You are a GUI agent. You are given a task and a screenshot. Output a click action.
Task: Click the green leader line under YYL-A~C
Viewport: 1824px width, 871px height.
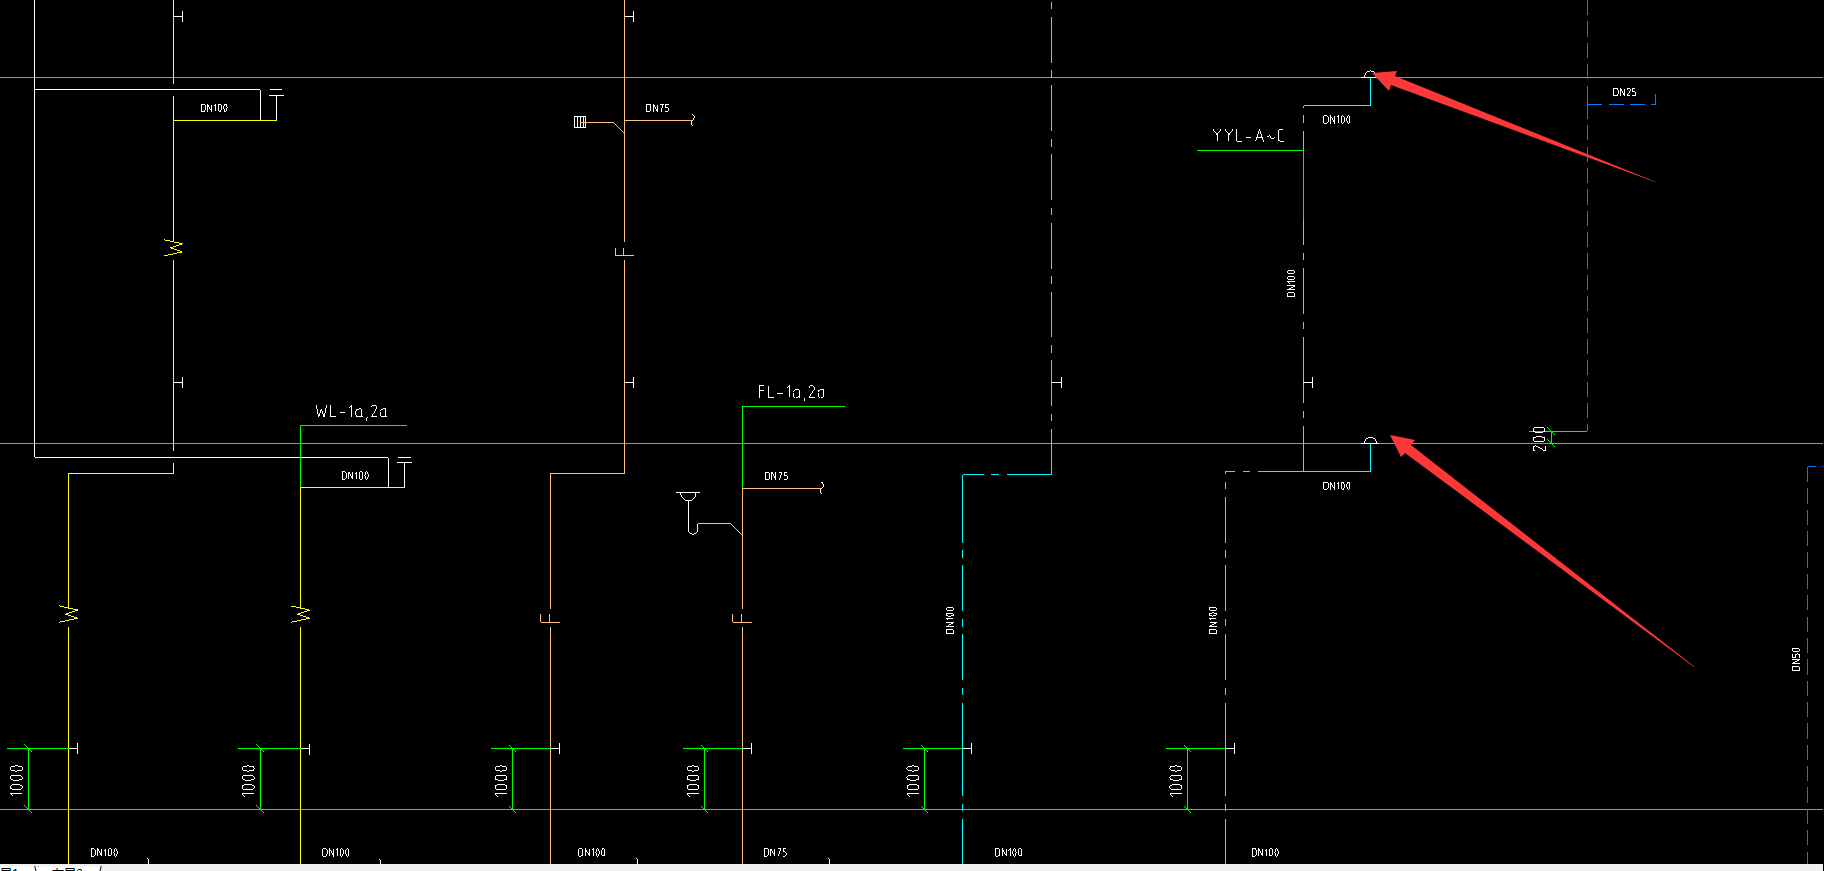click(x=1250, y=151)
